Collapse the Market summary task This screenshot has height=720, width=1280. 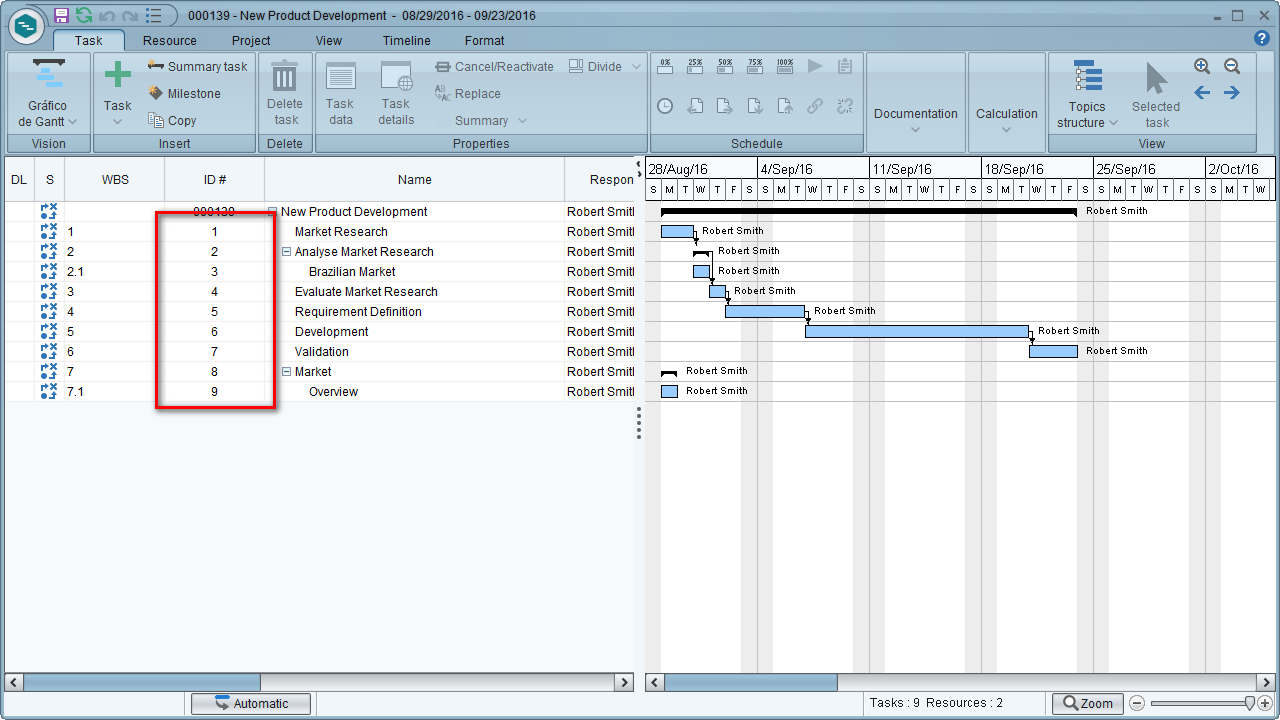(x=287, y=372)
